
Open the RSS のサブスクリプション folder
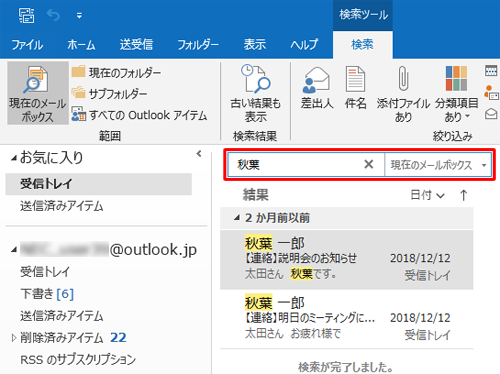point(78,360)
